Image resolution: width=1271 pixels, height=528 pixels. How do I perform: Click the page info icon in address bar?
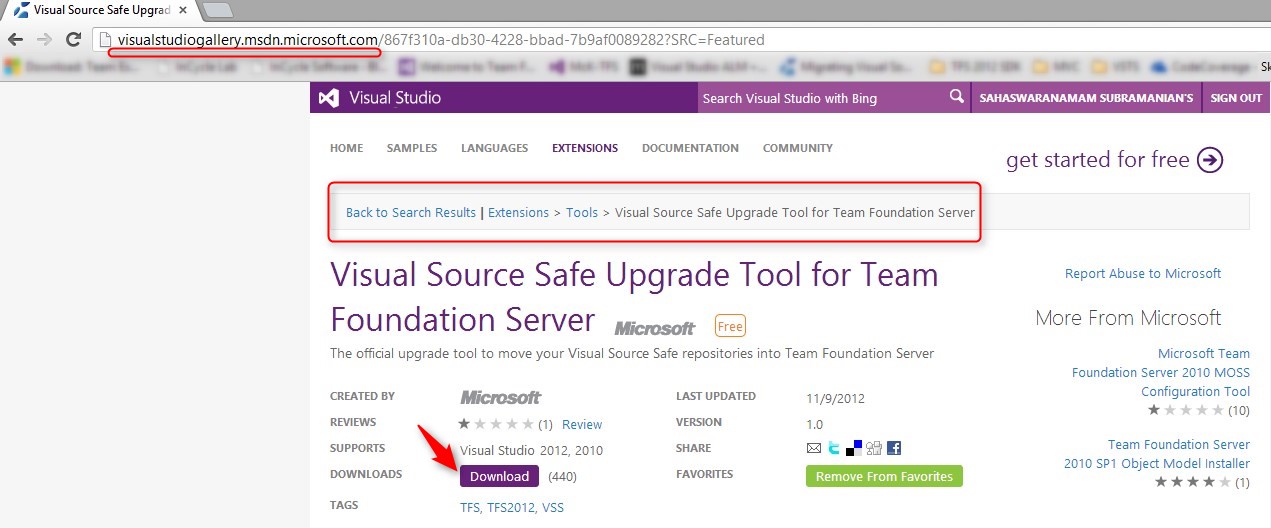pyautogui.click(x=105, y=40)
